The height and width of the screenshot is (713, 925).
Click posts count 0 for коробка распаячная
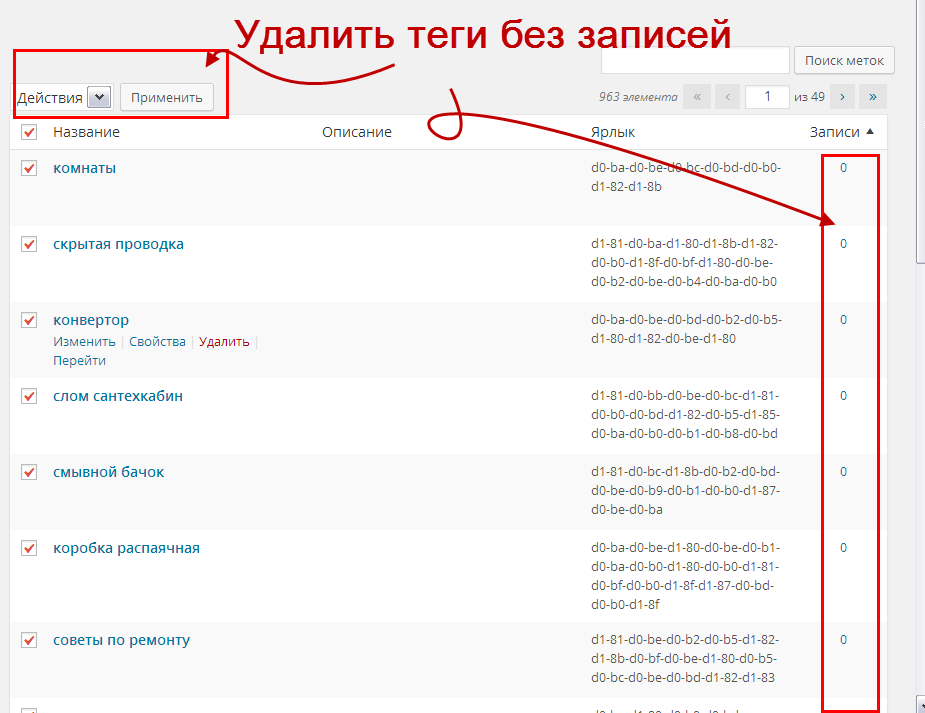tap(843, 548)
